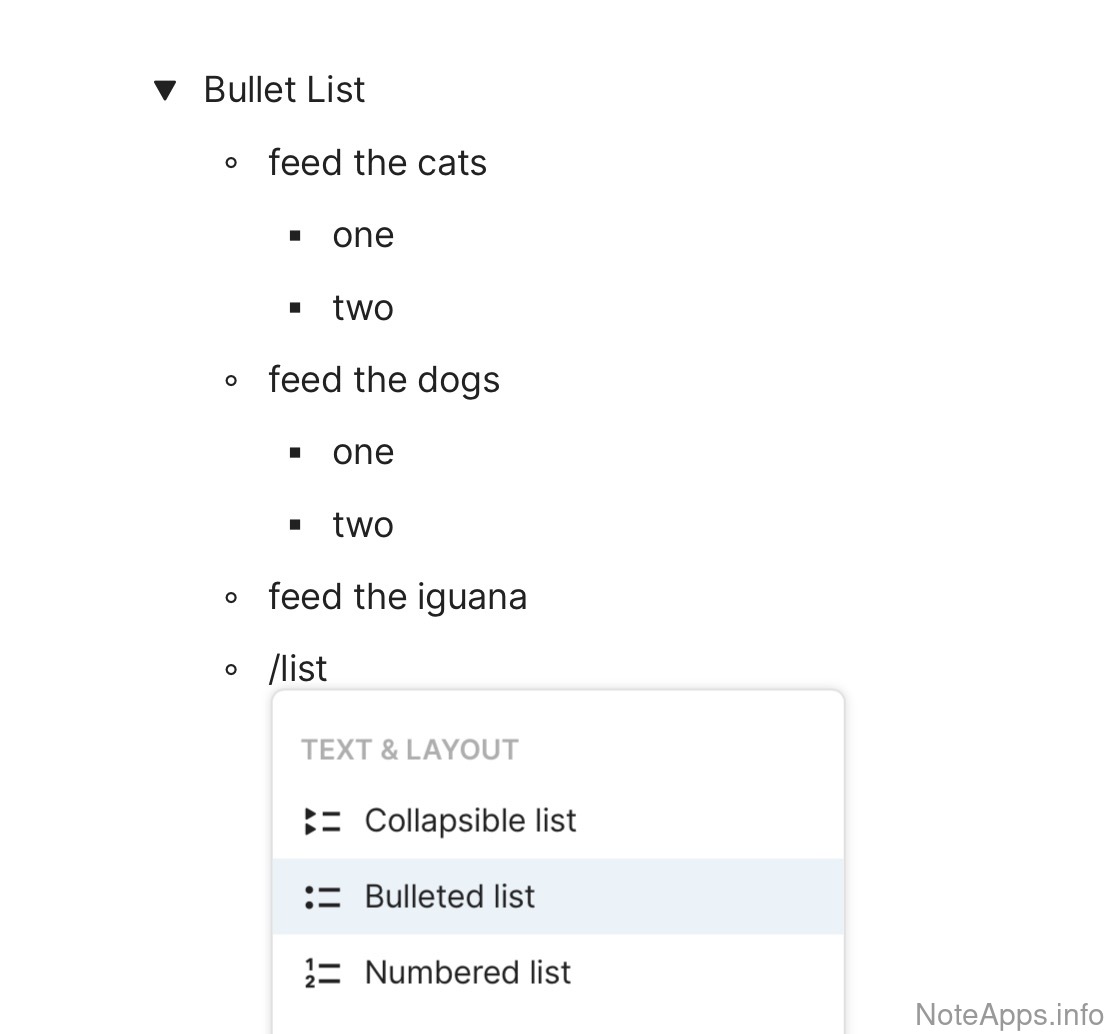This screenshot has height=1034, width=1106.
Task: Click sub-item one under feed the dogs
Action: tap(363, 452)
